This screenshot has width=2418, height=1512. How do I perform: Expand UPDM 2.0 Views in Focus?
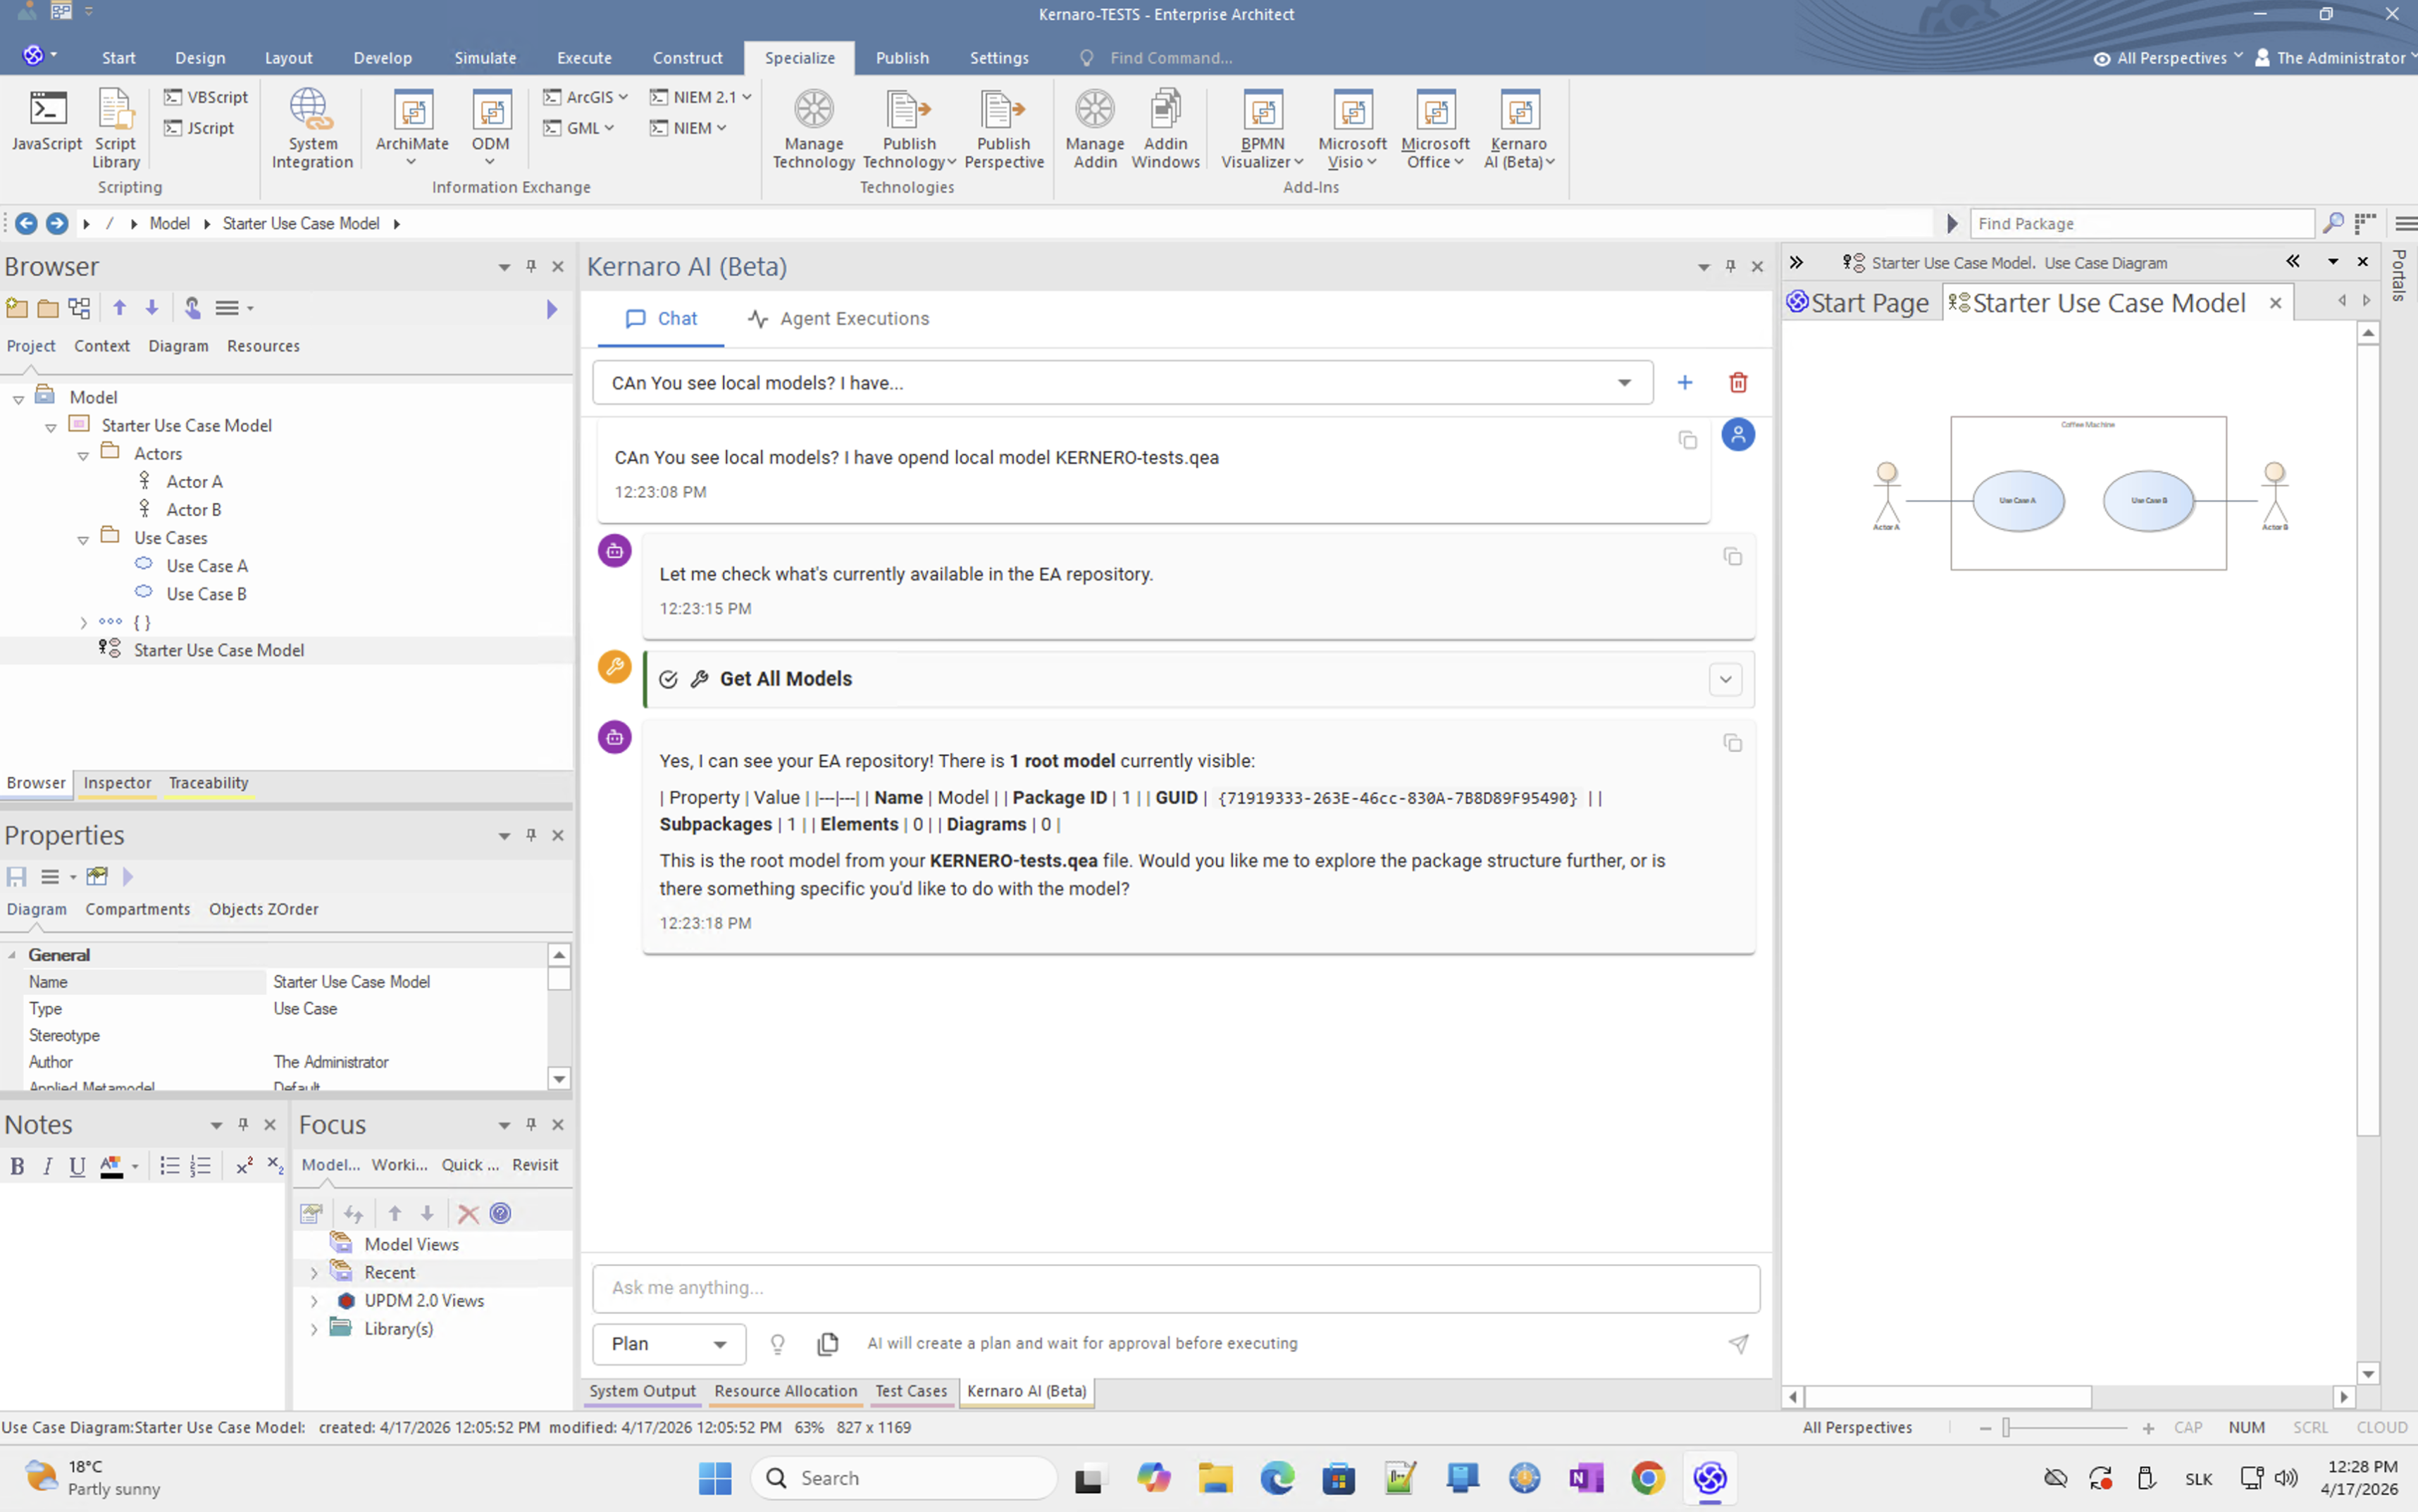(x=314, y=1301)
